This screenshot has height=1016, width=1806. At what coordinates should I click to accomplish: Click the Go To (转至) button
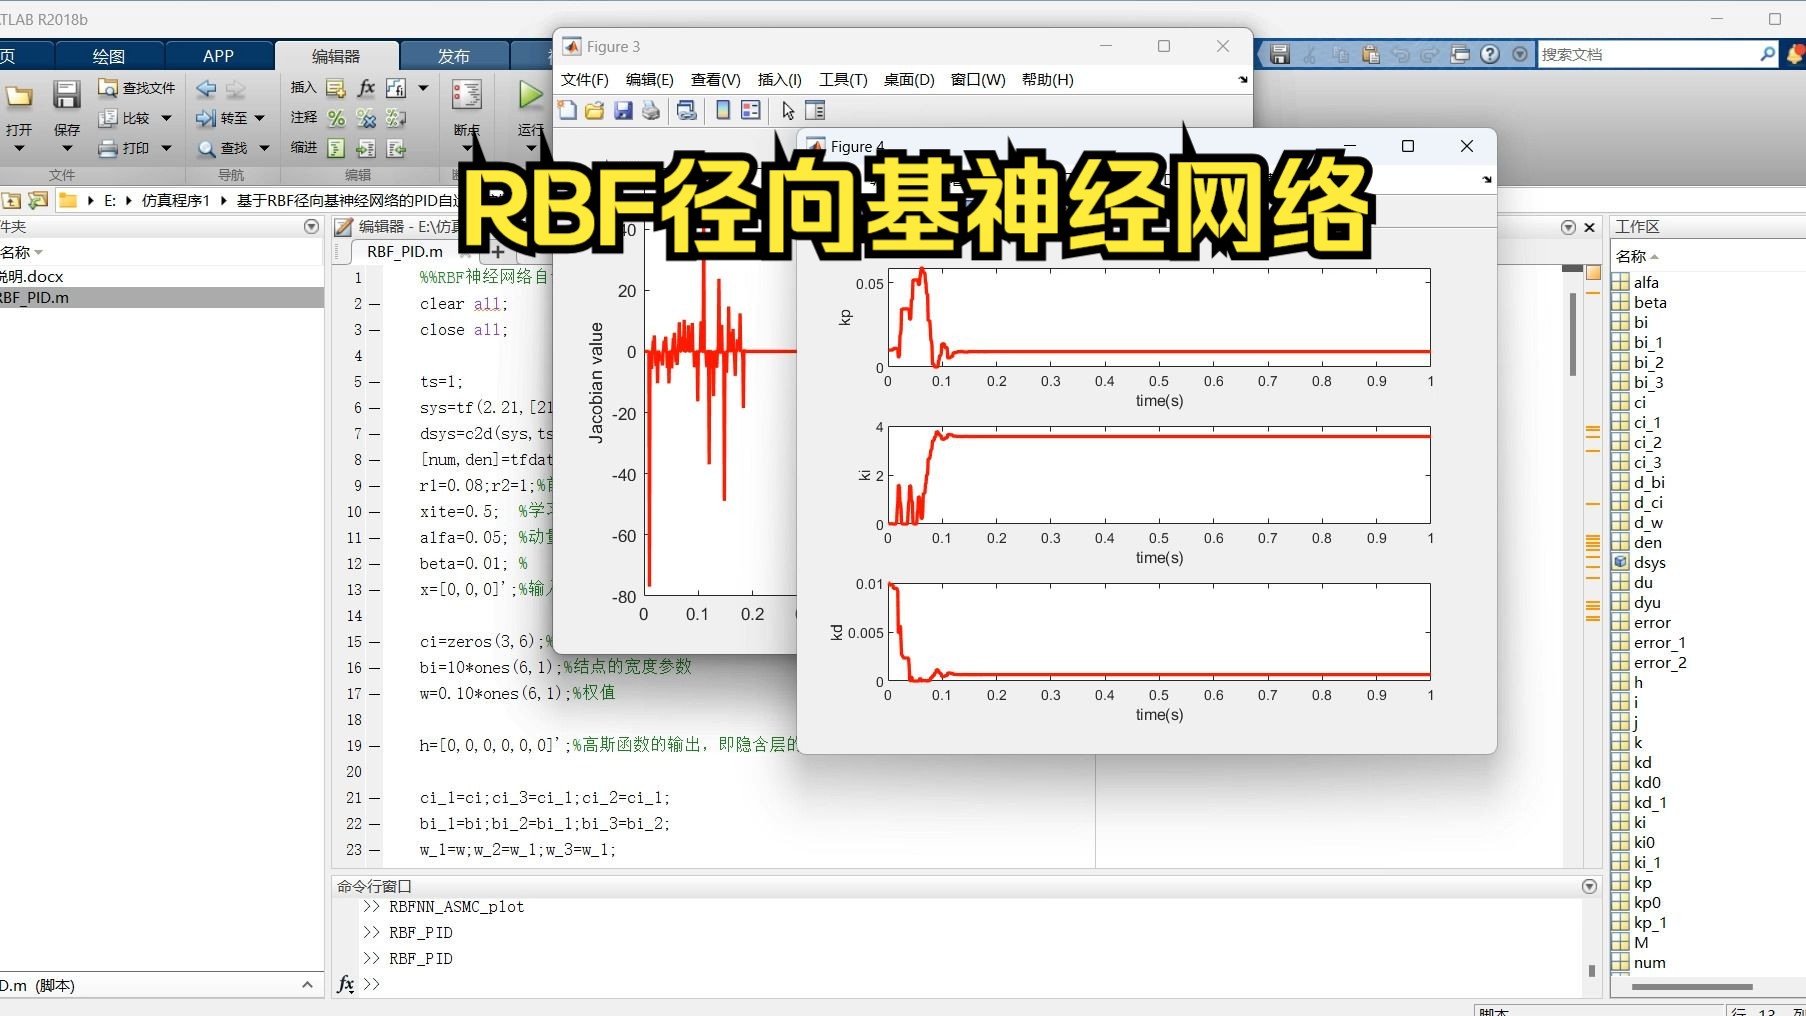pos(222,118)
